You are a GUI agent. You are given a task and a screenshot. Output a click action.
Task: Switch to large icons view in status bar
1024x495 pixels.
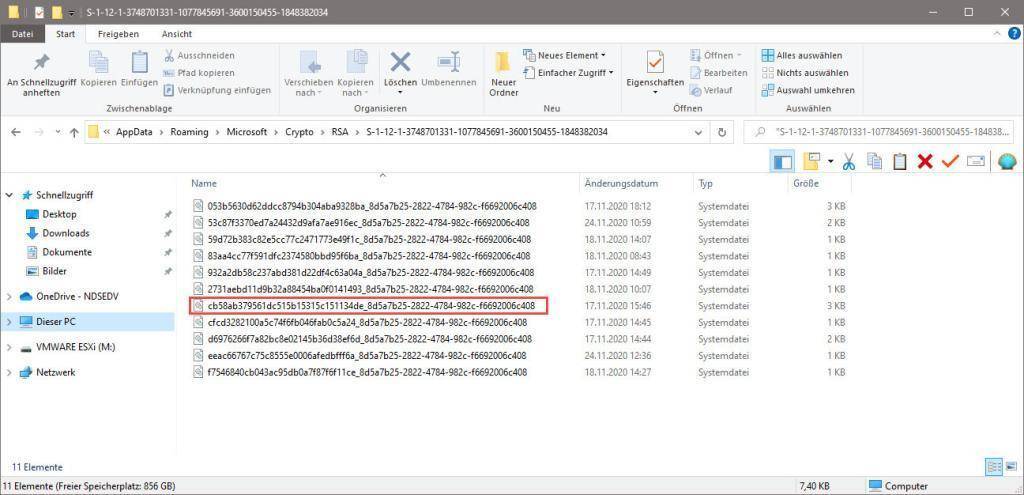coord(1011,466)
